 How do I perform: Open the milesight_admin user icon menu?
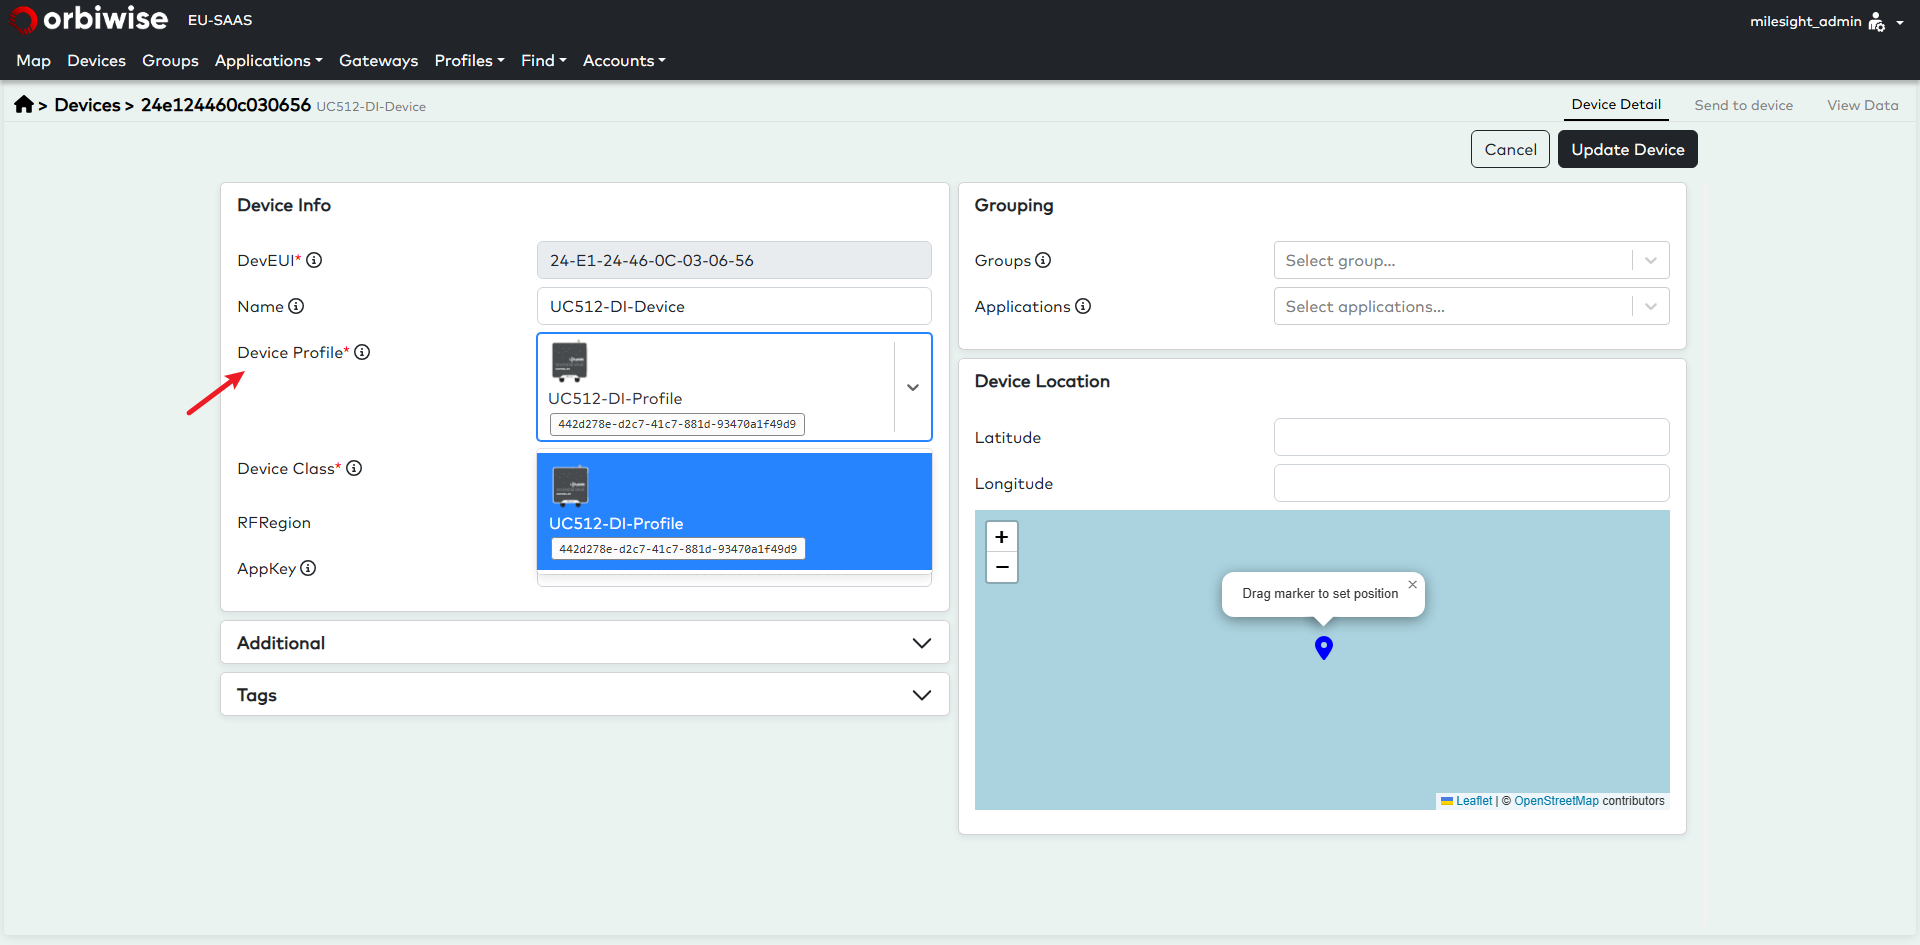click(1876, 21)
